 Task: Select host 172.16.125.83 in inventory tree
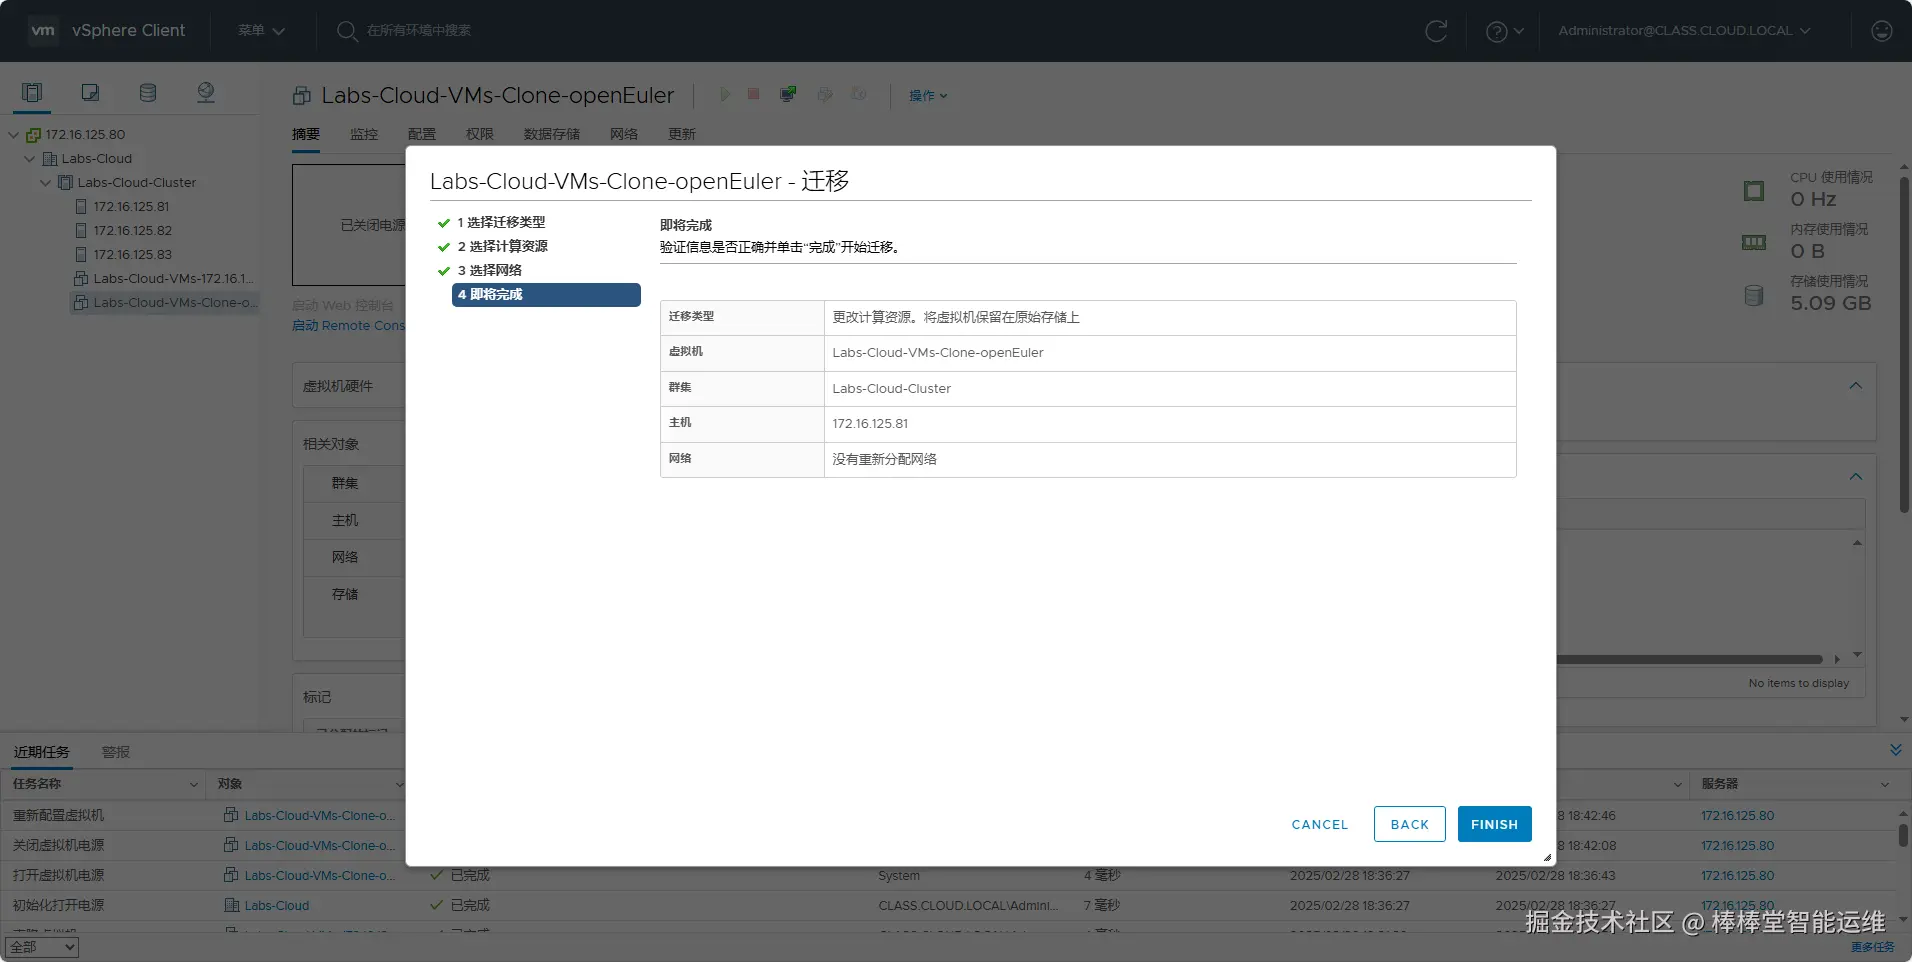click(x=132, y=255)
